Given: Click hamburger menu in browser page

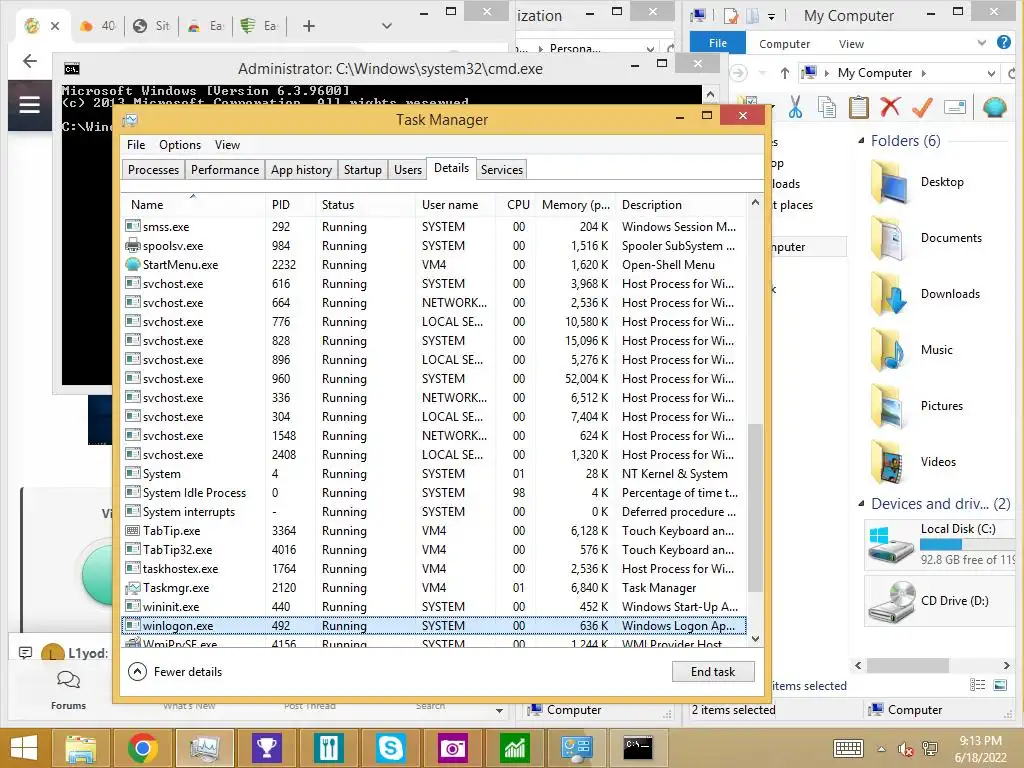Looking at the screenshot, I should (29, 105).
